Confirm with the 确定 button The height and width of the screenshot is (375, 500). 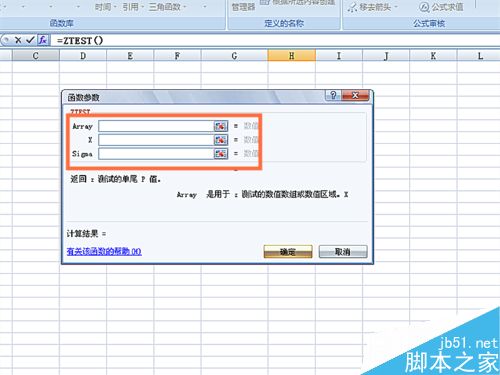pos(288,252)
